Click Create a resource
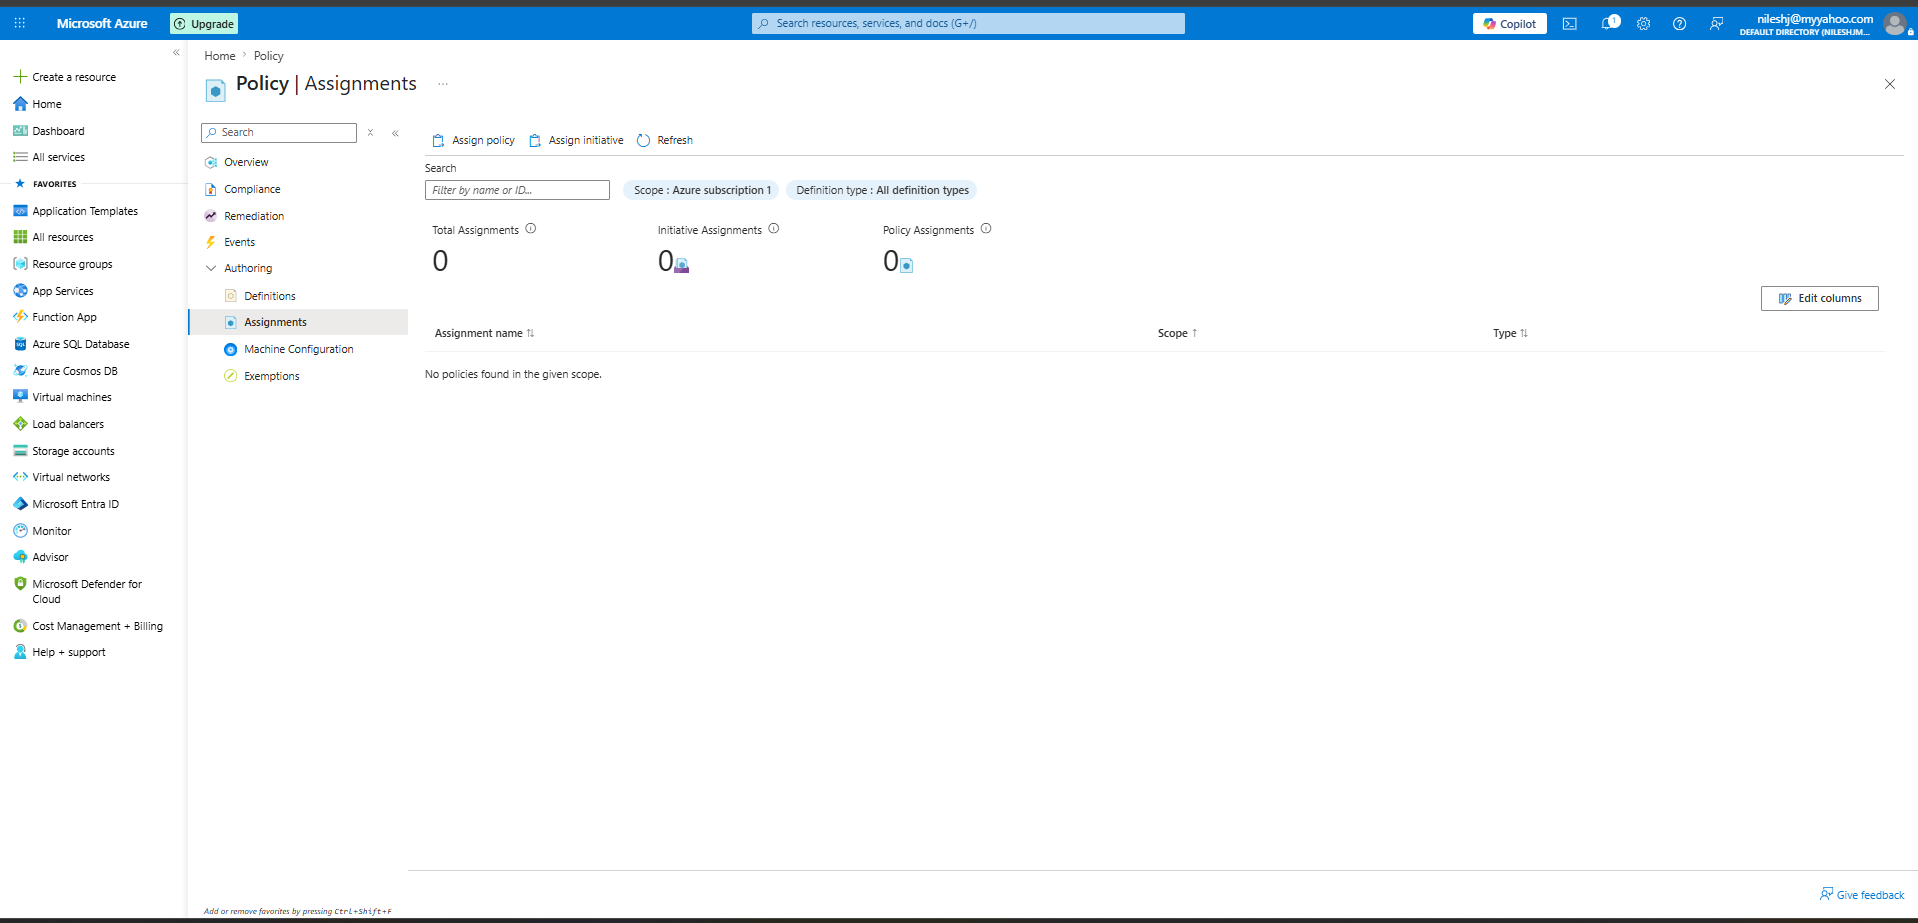The height and width of the screenshot is (923, 1918). pyautogui.click(x=65, y=77)
